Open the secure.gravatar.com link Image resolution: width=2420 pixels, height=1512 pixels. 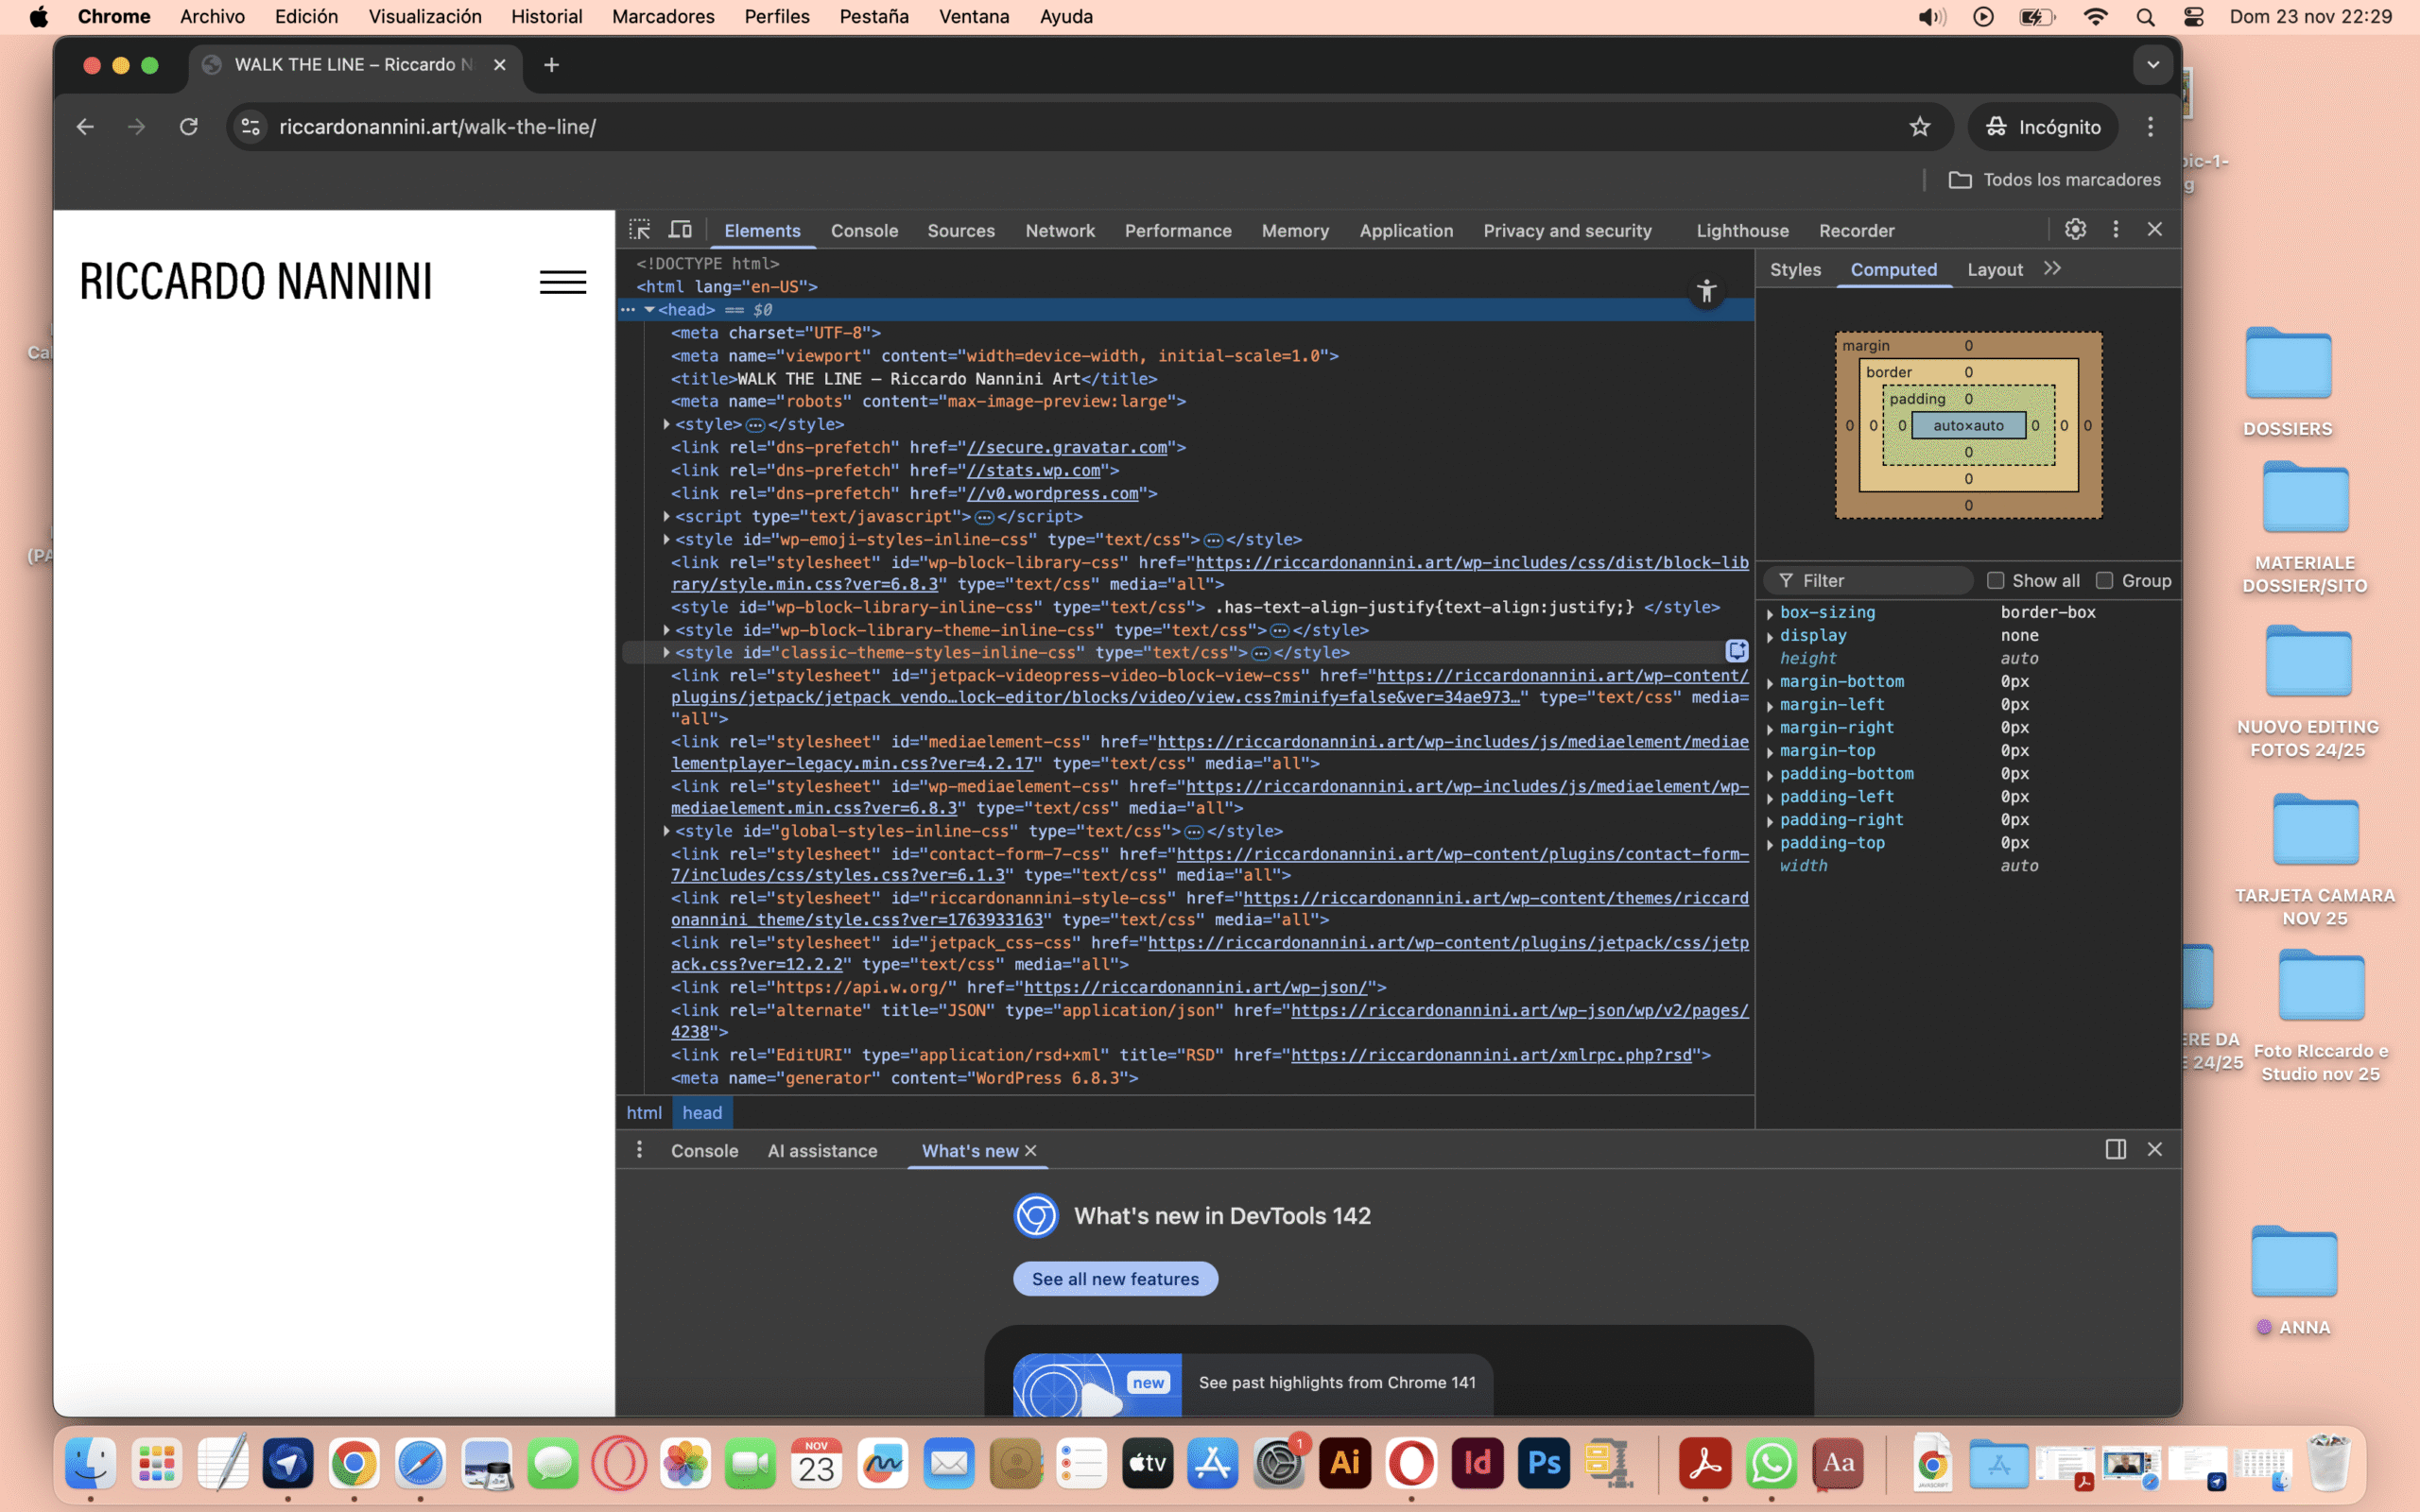(x=1066, y=447)
